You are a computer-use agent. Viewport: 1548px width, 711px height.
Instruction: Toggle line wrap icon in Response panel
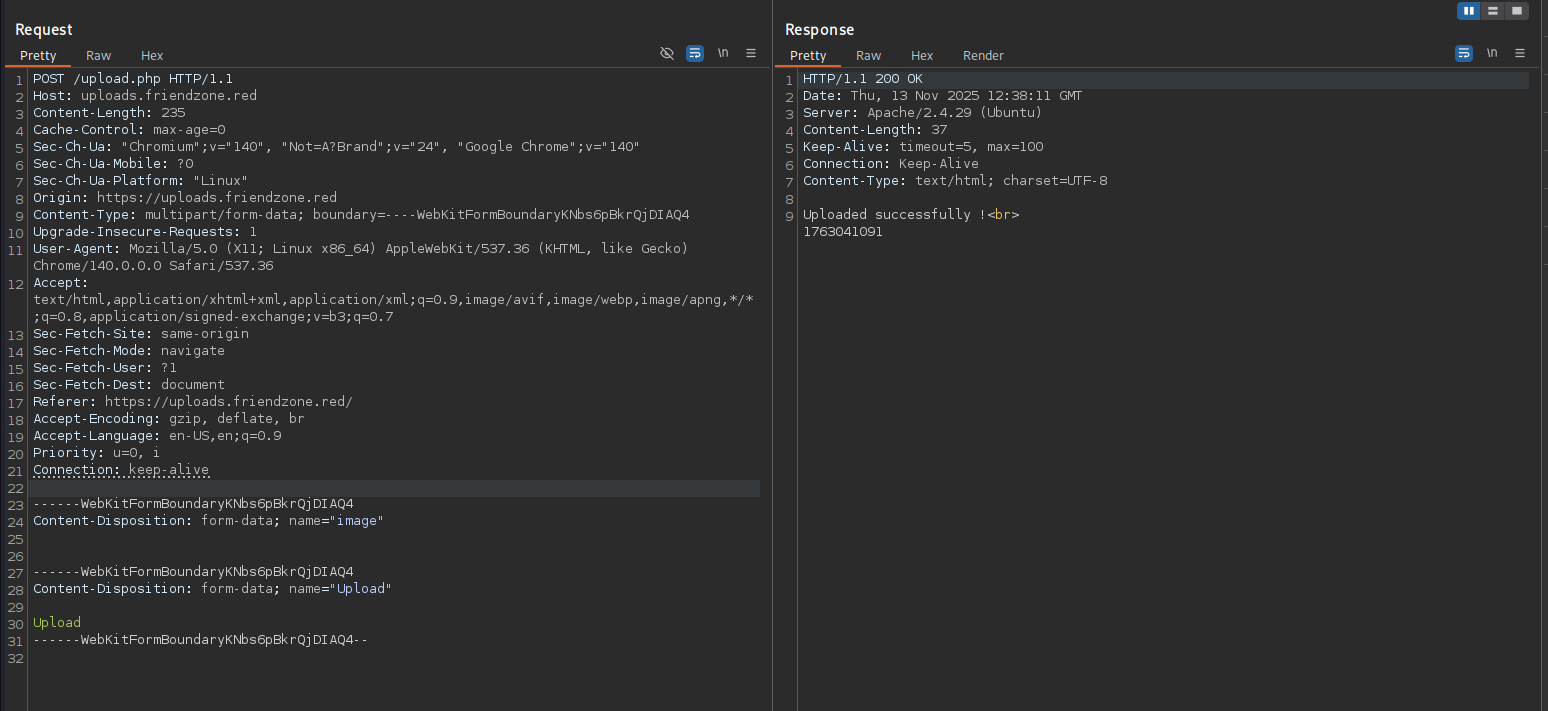click(1464, 54)
